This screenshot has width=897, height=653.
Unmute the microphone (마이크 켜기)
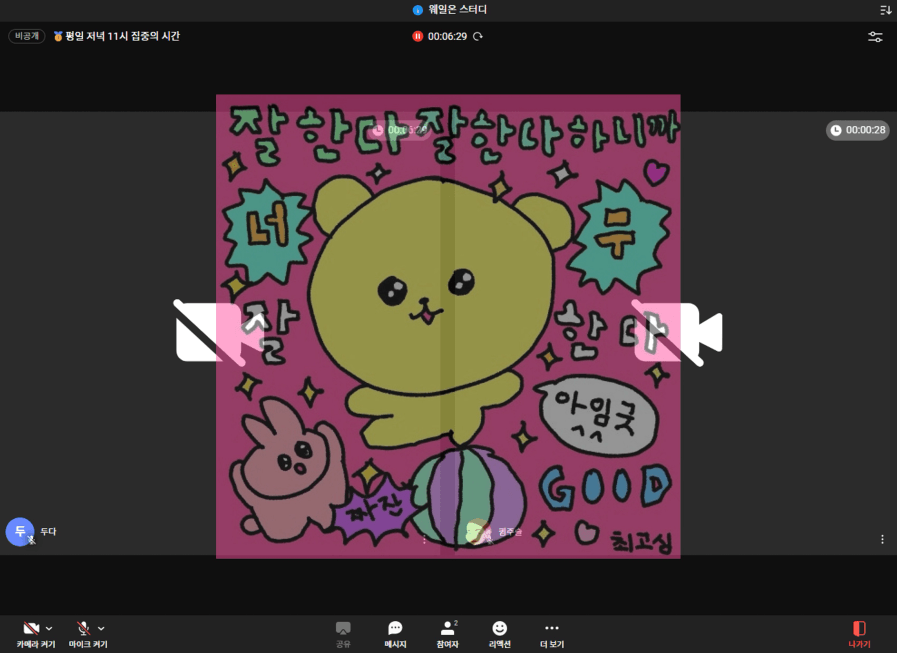click(83, 629)
